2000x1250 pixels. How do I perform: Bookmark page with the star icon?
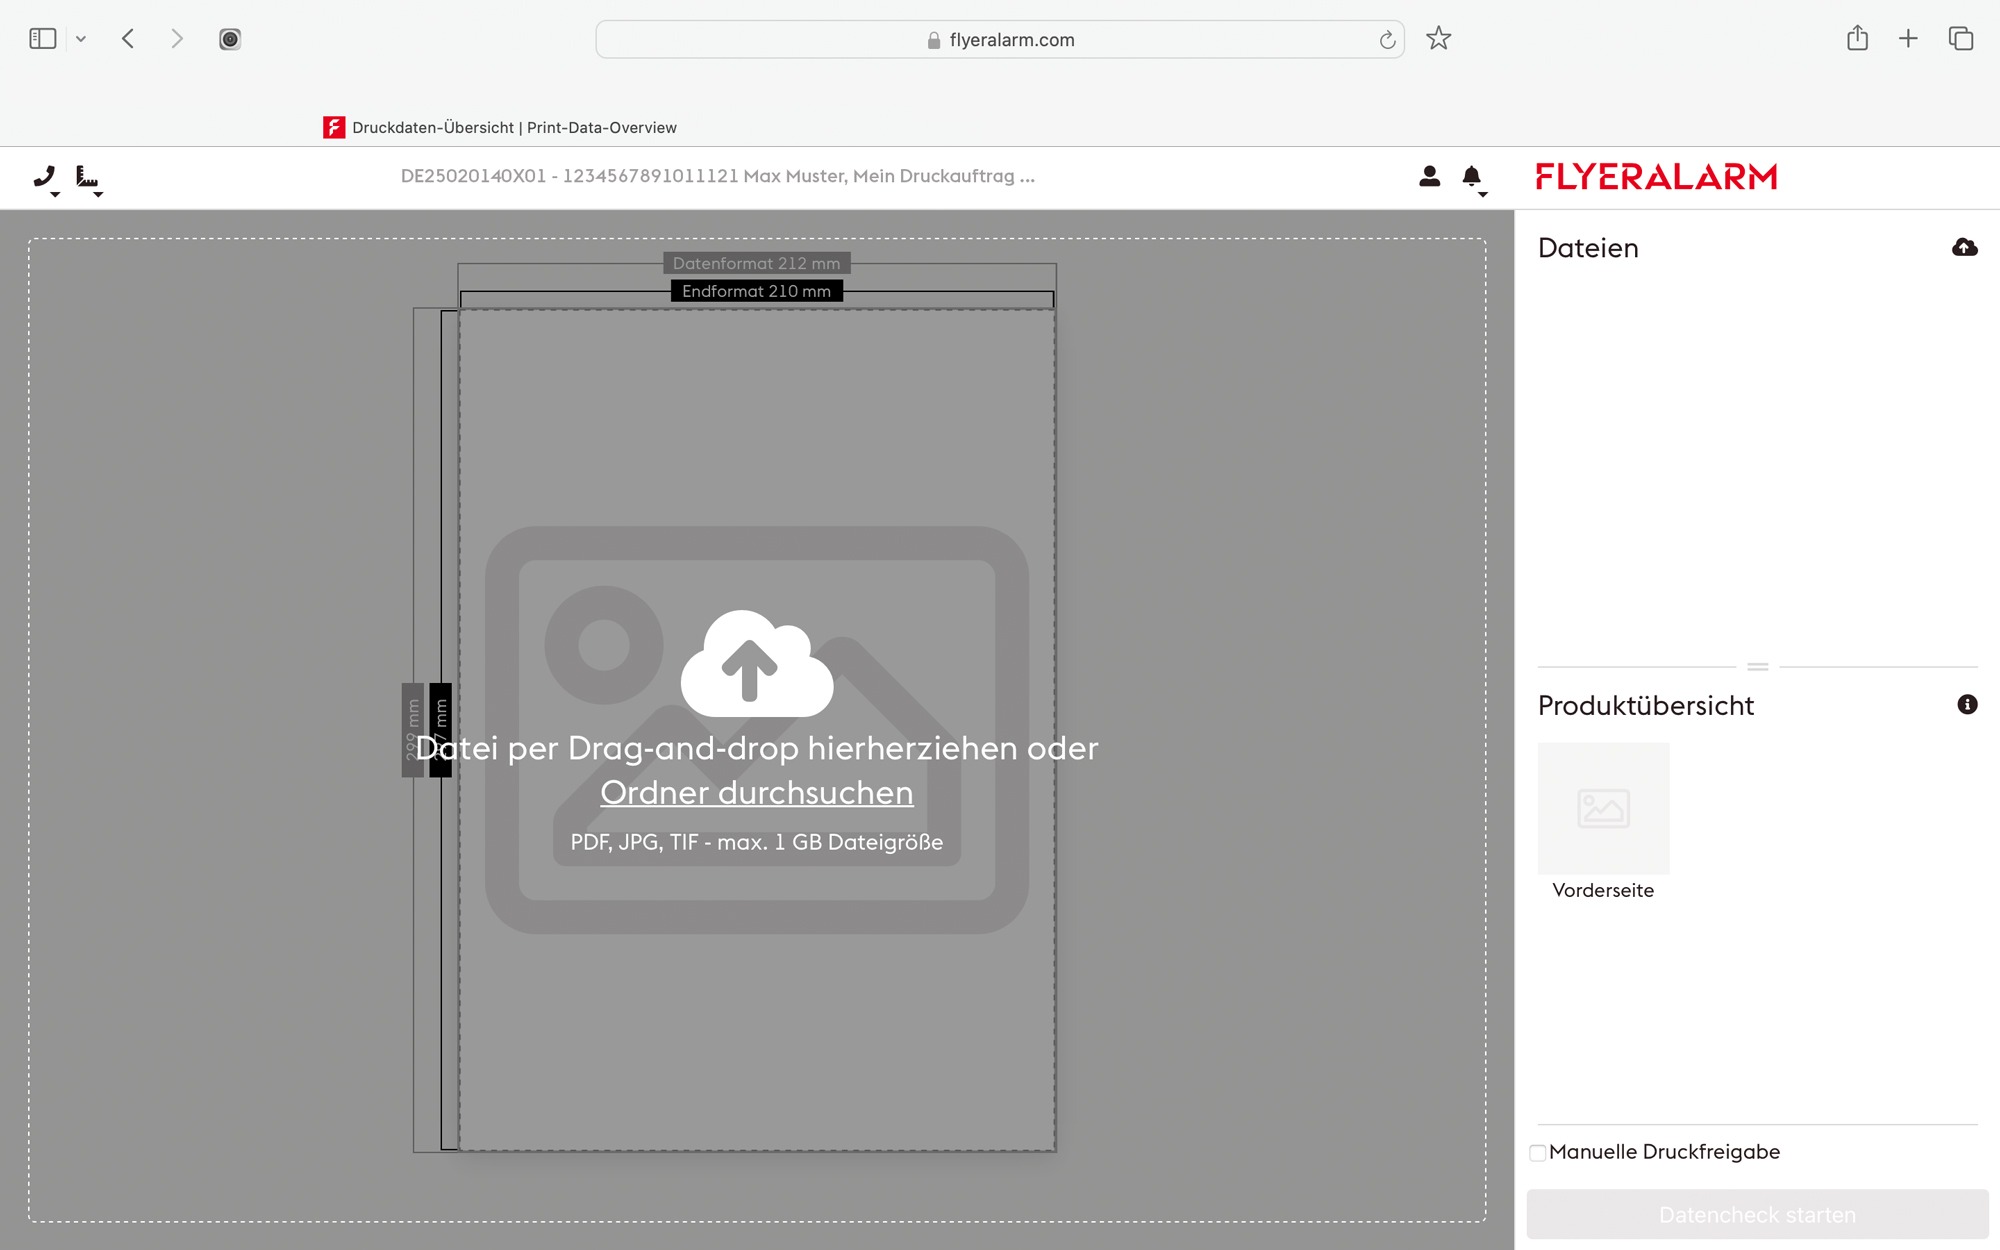click(1438, 39)
